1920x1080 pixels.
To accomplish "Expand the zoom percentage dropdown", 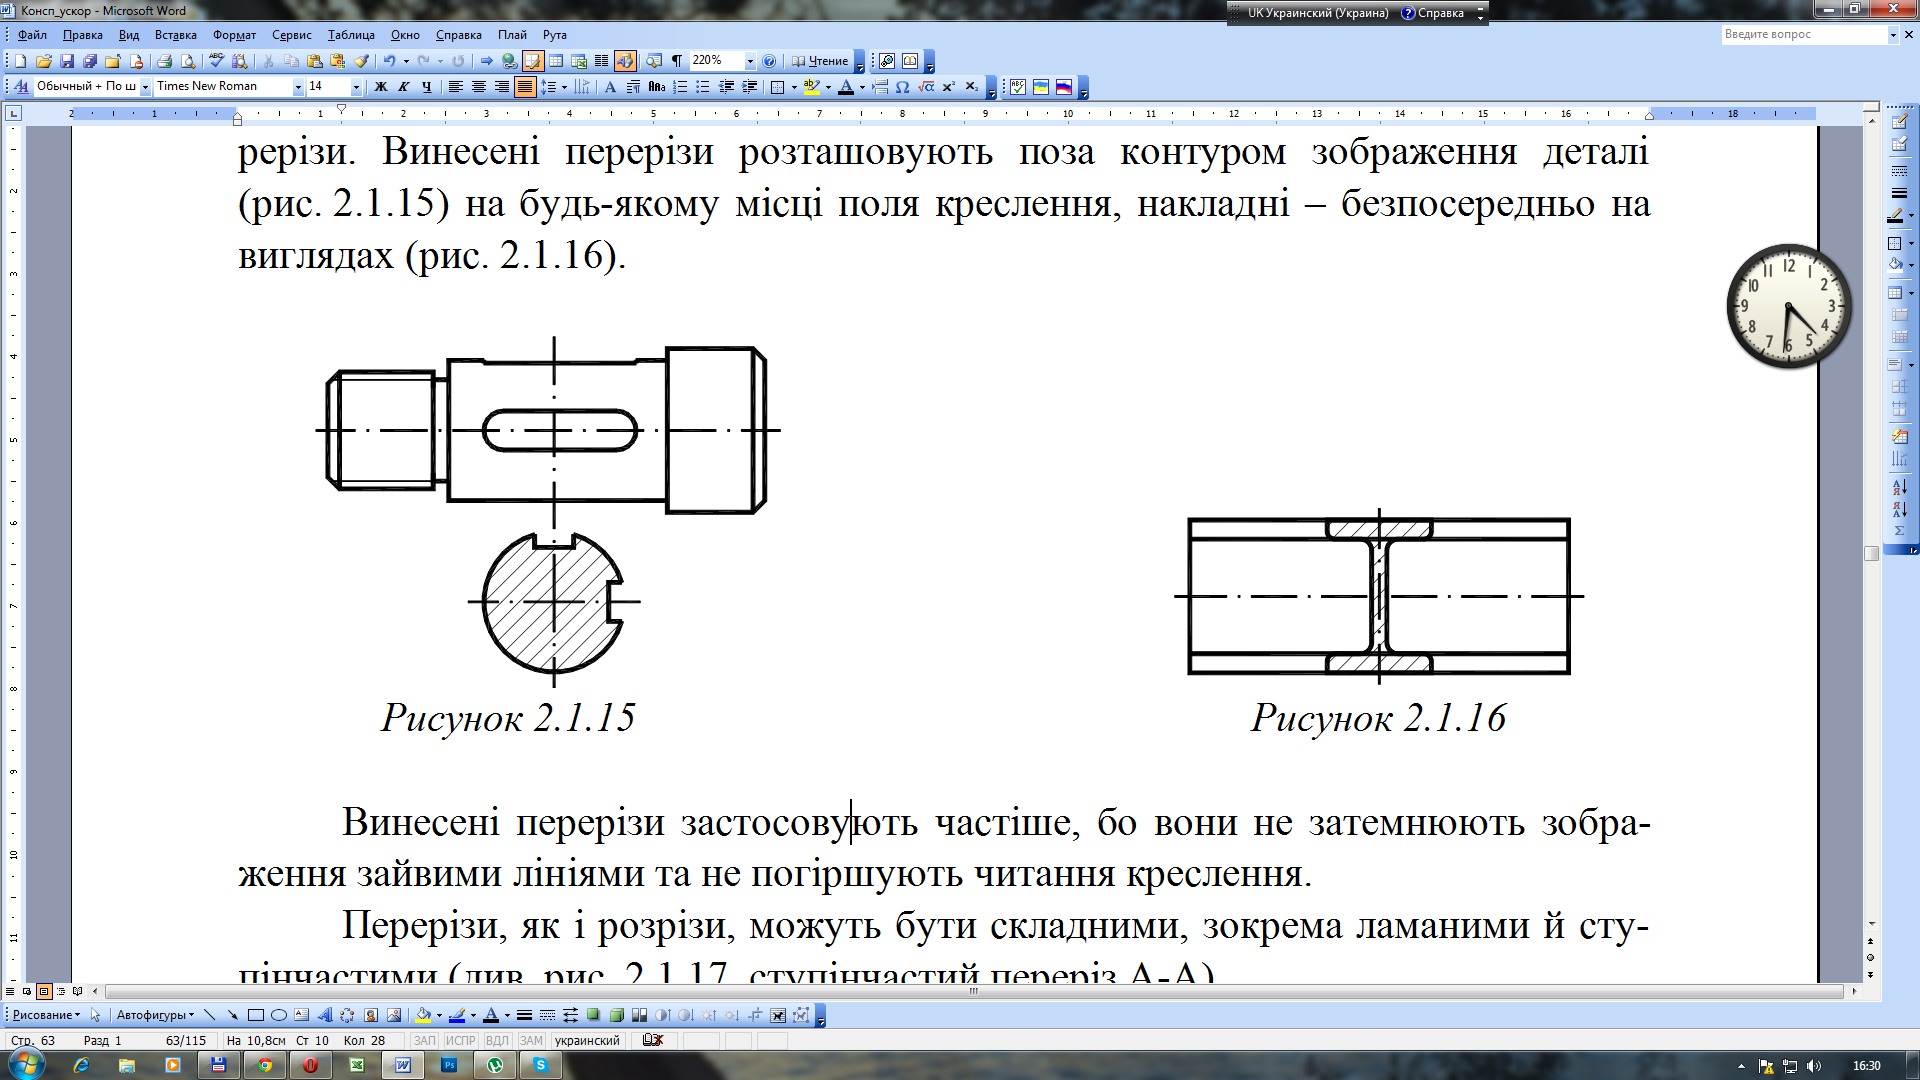I will (x=750, y=61).
